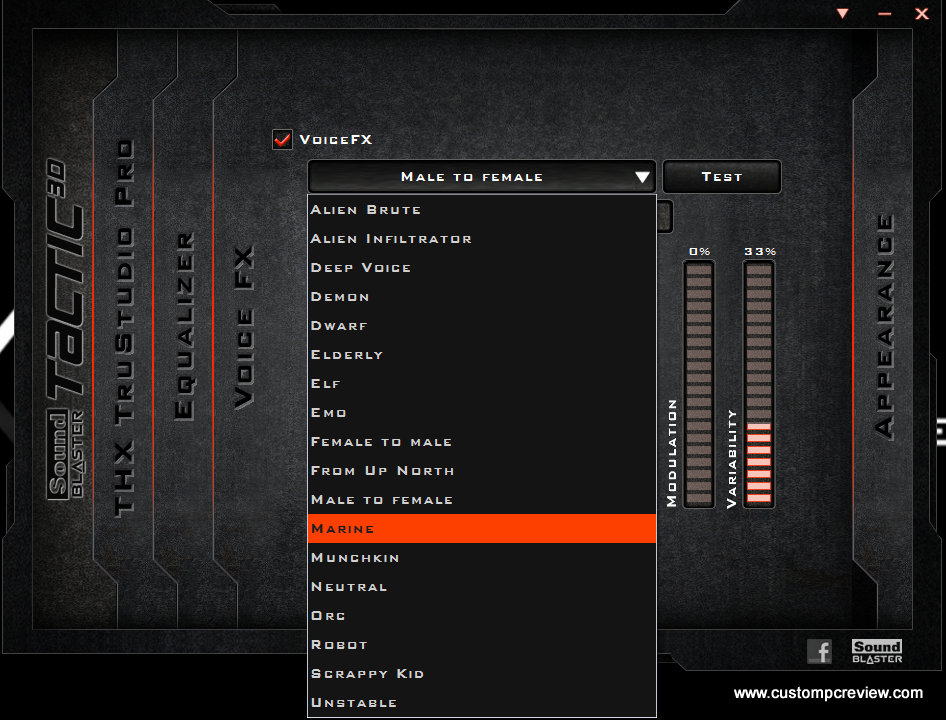The height and width of the screenshot is (720, 946).
Task: Open the Male to Female voice dropdown
Action: 481,177
